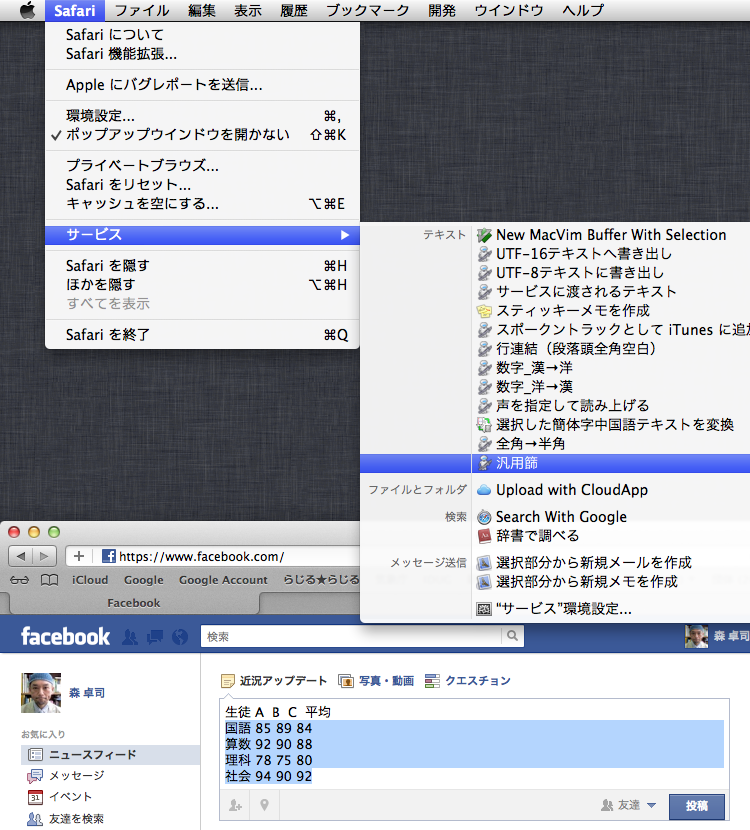Choose プライベートブラウズ... menu item
Screen dimensions: 750x830
click(x=202, y=166)
